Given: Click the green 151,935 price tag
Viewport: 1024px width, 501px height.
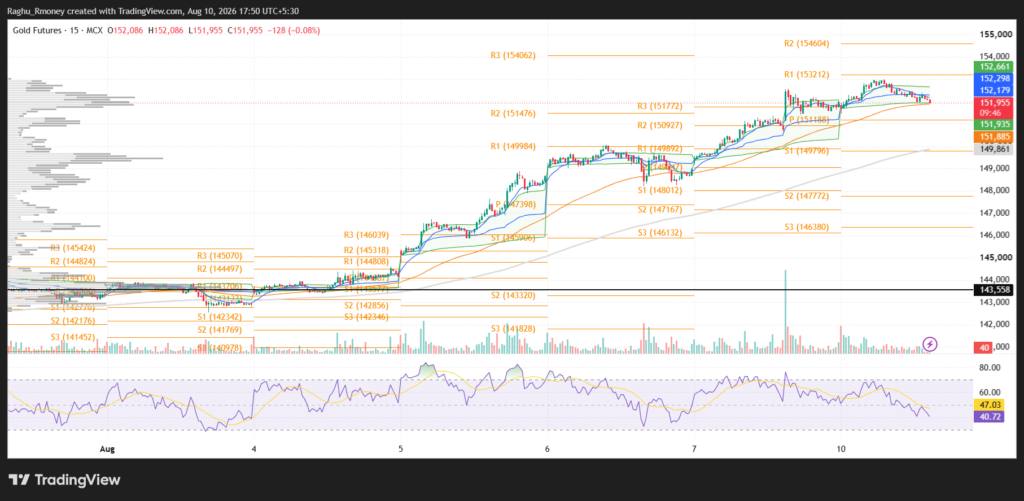Looking at the screenshot, I should point(992,124).
